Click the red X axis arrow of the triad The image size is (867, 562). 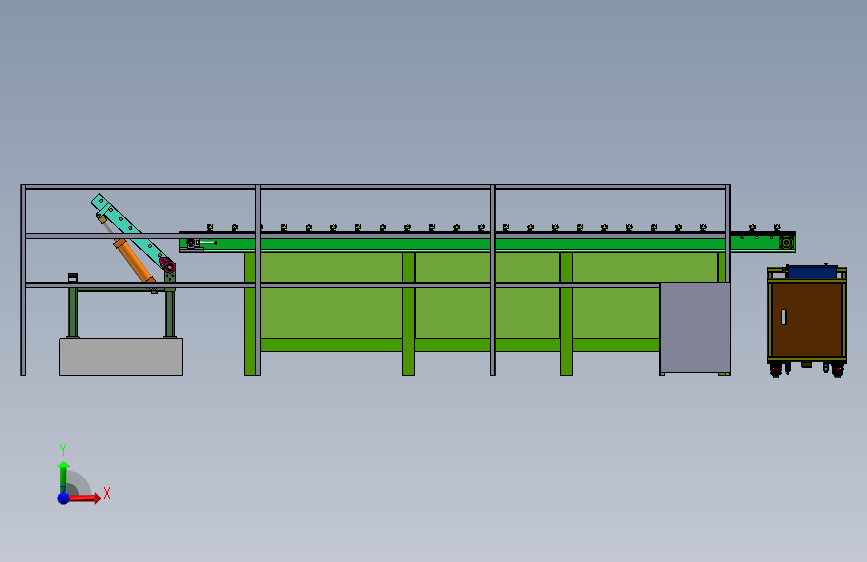click(84, 498)
